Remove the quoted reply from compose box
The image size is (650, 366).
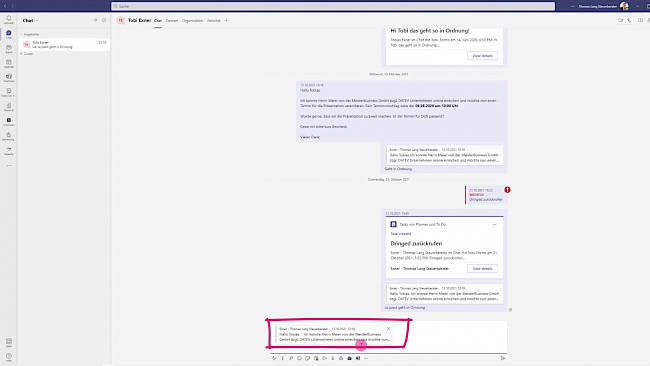tap(388, 329)
